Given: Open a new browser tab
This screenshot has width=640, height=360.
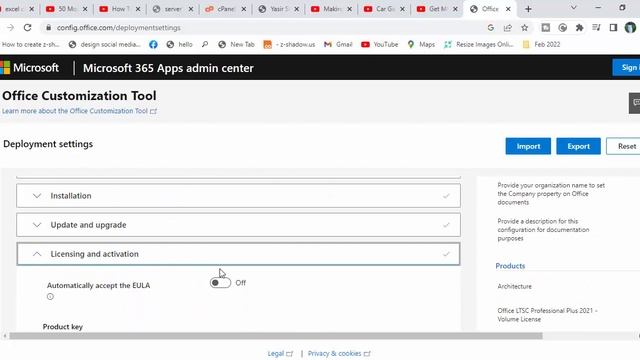Looking at the screenshot, I should pos(528,9).
